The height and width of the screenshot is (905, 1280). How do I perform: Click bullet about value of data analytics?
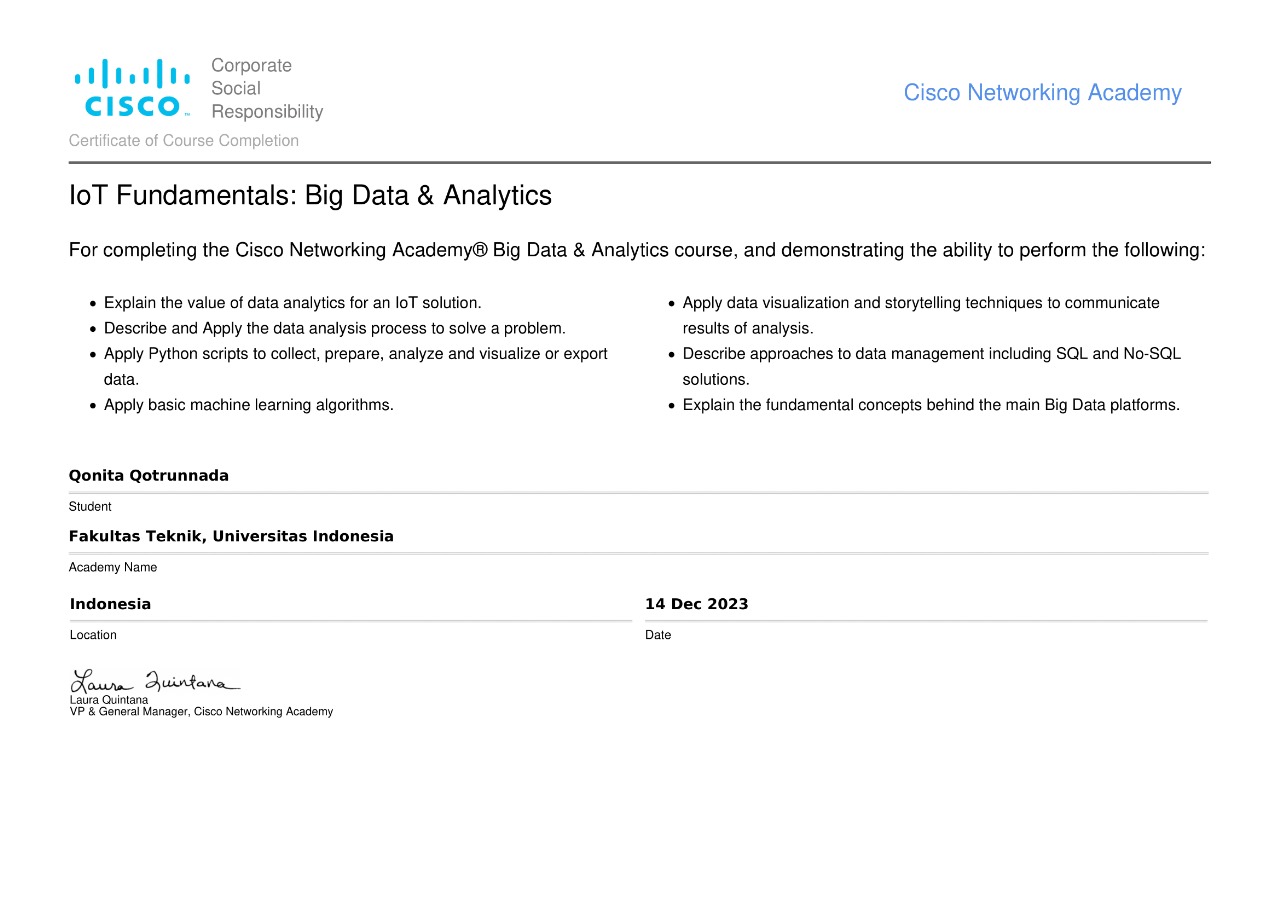pos(293,303)
